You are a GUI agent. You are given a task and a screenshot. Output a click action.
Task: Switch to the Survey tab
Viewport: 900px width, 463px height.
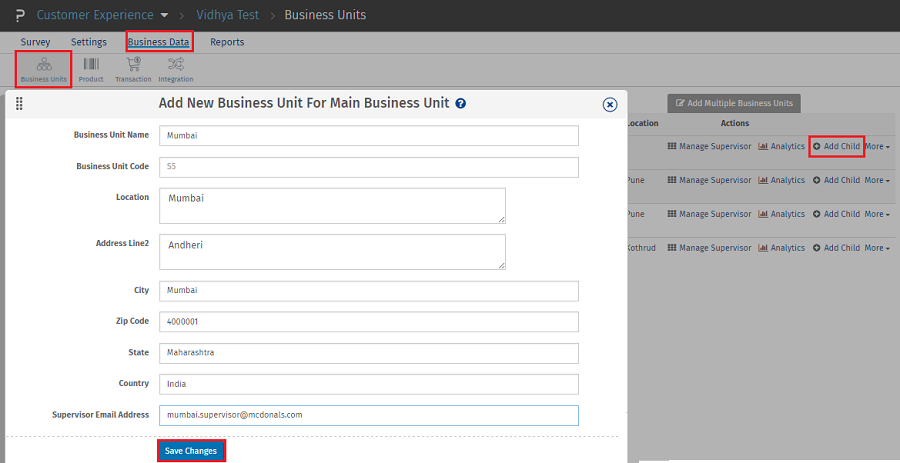click(x=36, y=42)
